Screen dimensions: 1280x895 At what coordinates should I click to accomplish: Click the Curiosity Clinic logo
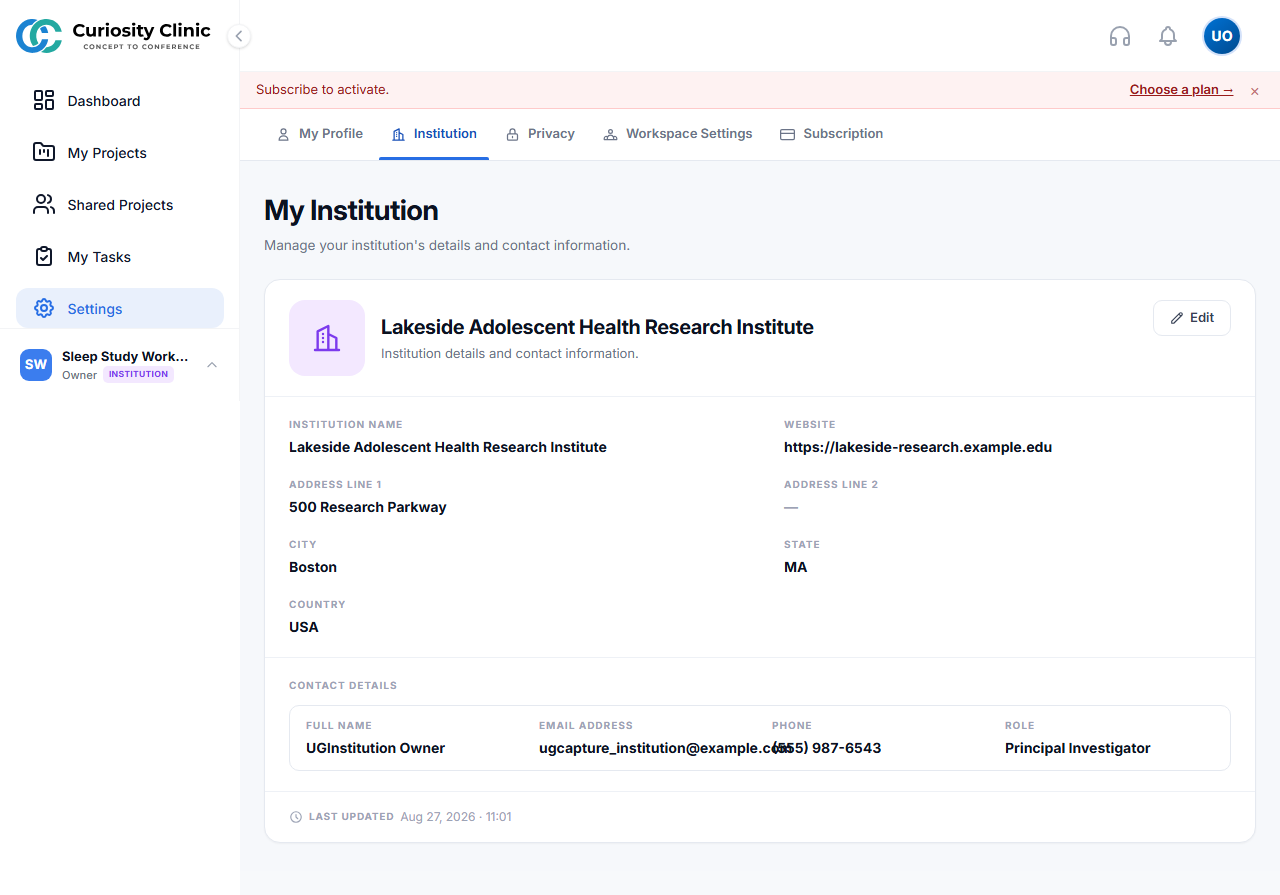(x=113, y=36)
